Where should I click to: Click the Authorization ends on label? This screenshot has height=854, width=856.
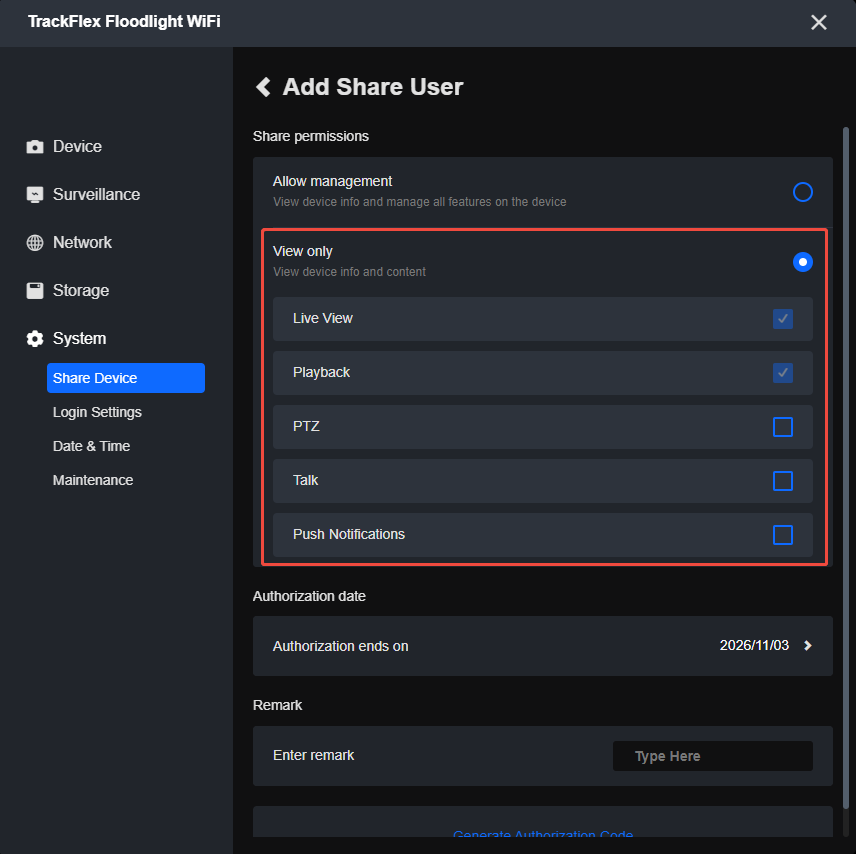click(x=340, y=647)
